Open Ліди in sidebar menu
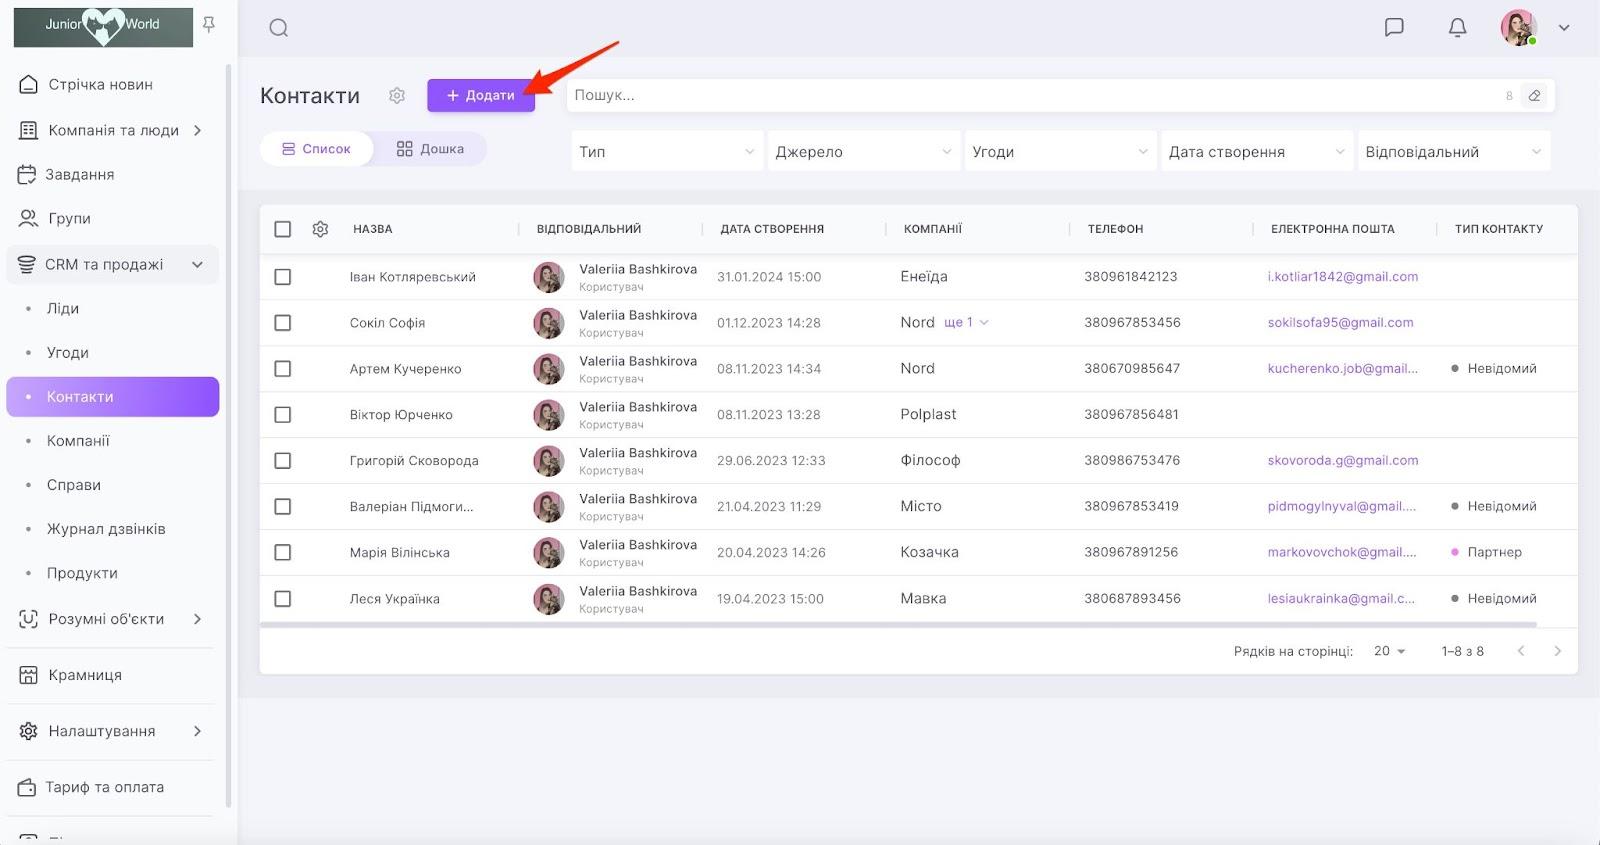The image size is (1600, 845). pyautogui.click(x=63, y=309)
